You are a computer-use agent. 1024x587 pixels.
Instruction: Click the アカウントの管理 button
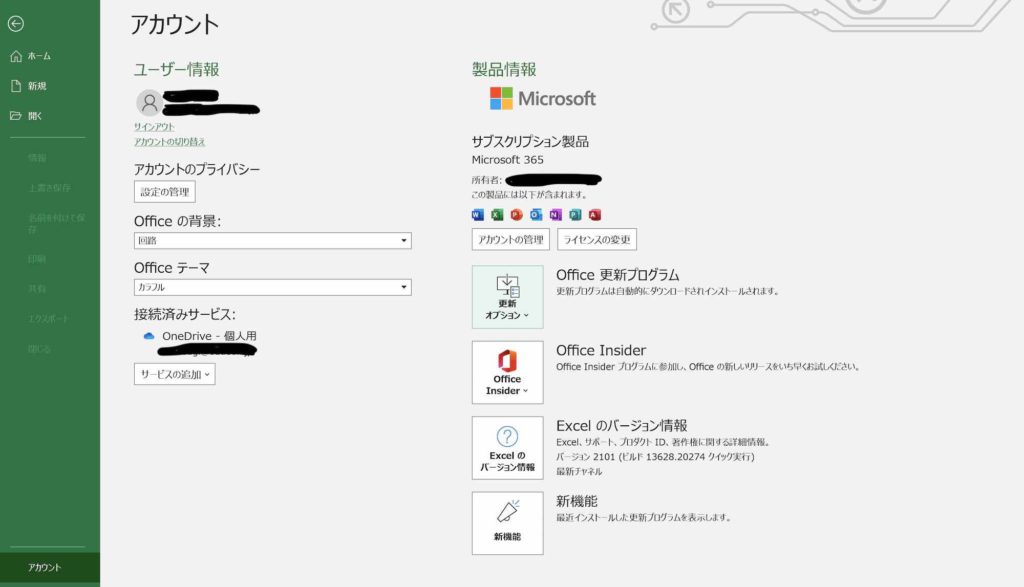click(x=511, y=240)
